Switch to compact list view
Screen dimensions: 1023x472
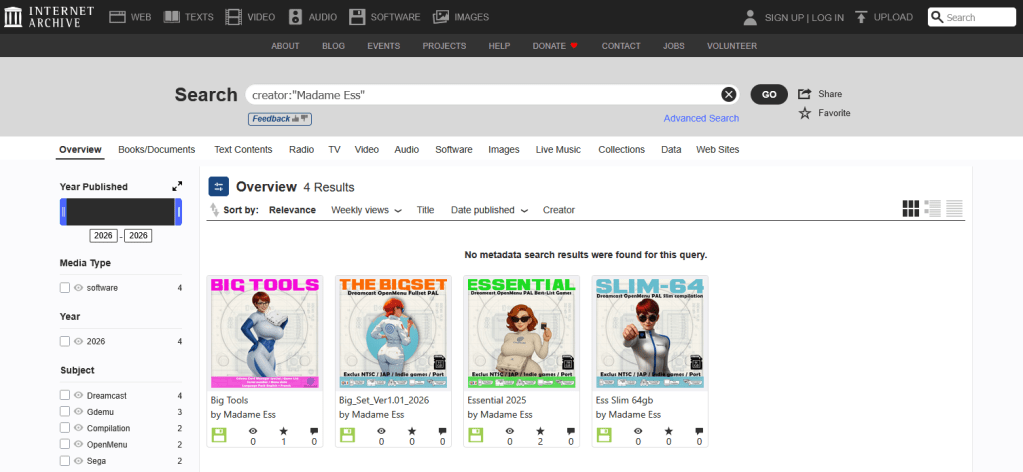[955, 208]
